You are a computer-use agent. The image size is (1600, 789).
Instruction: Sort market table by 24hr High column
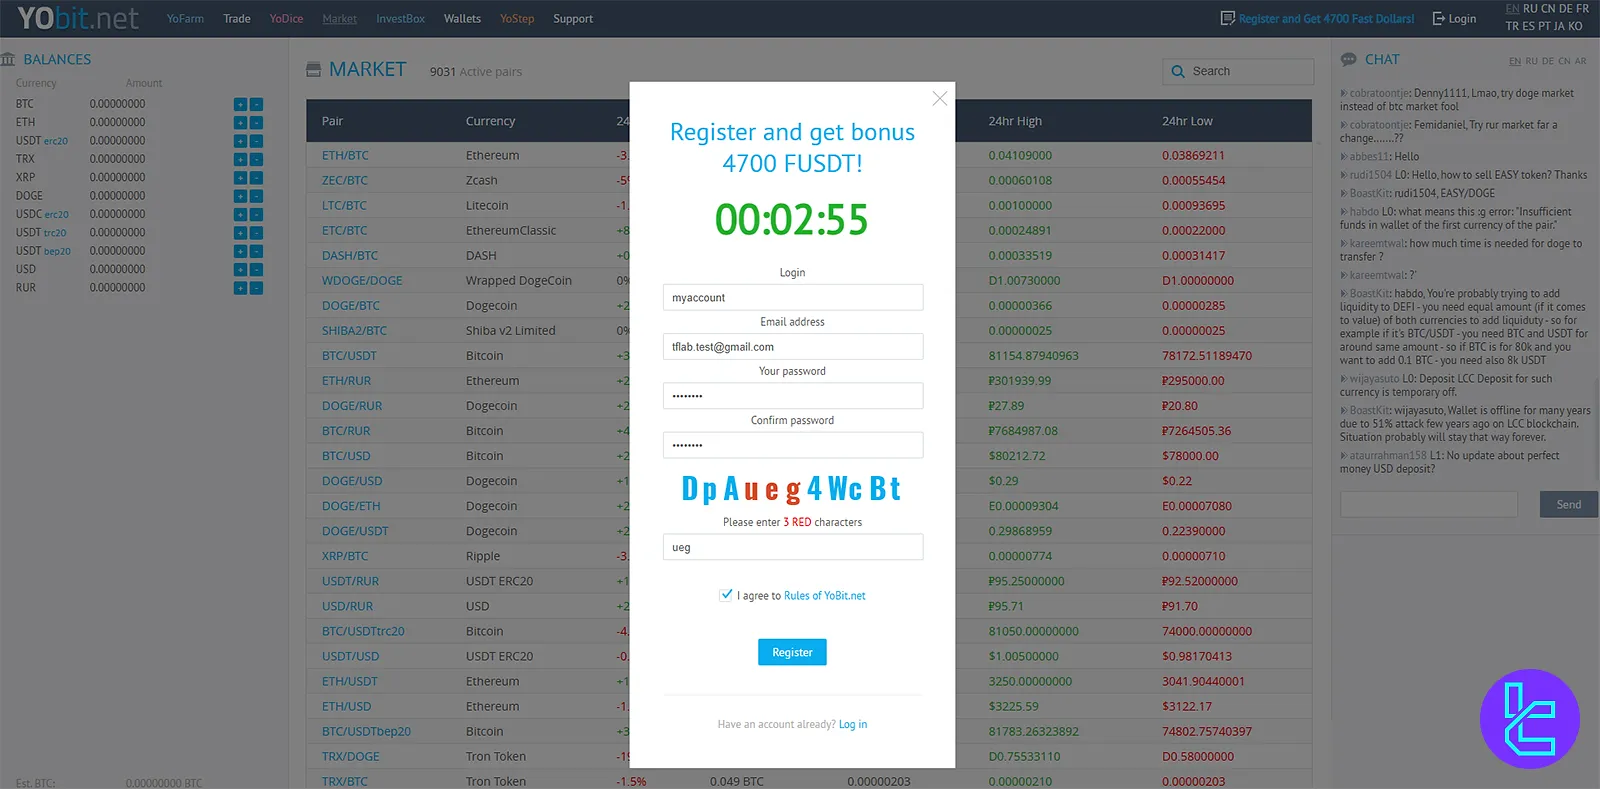click(1015, 121)
